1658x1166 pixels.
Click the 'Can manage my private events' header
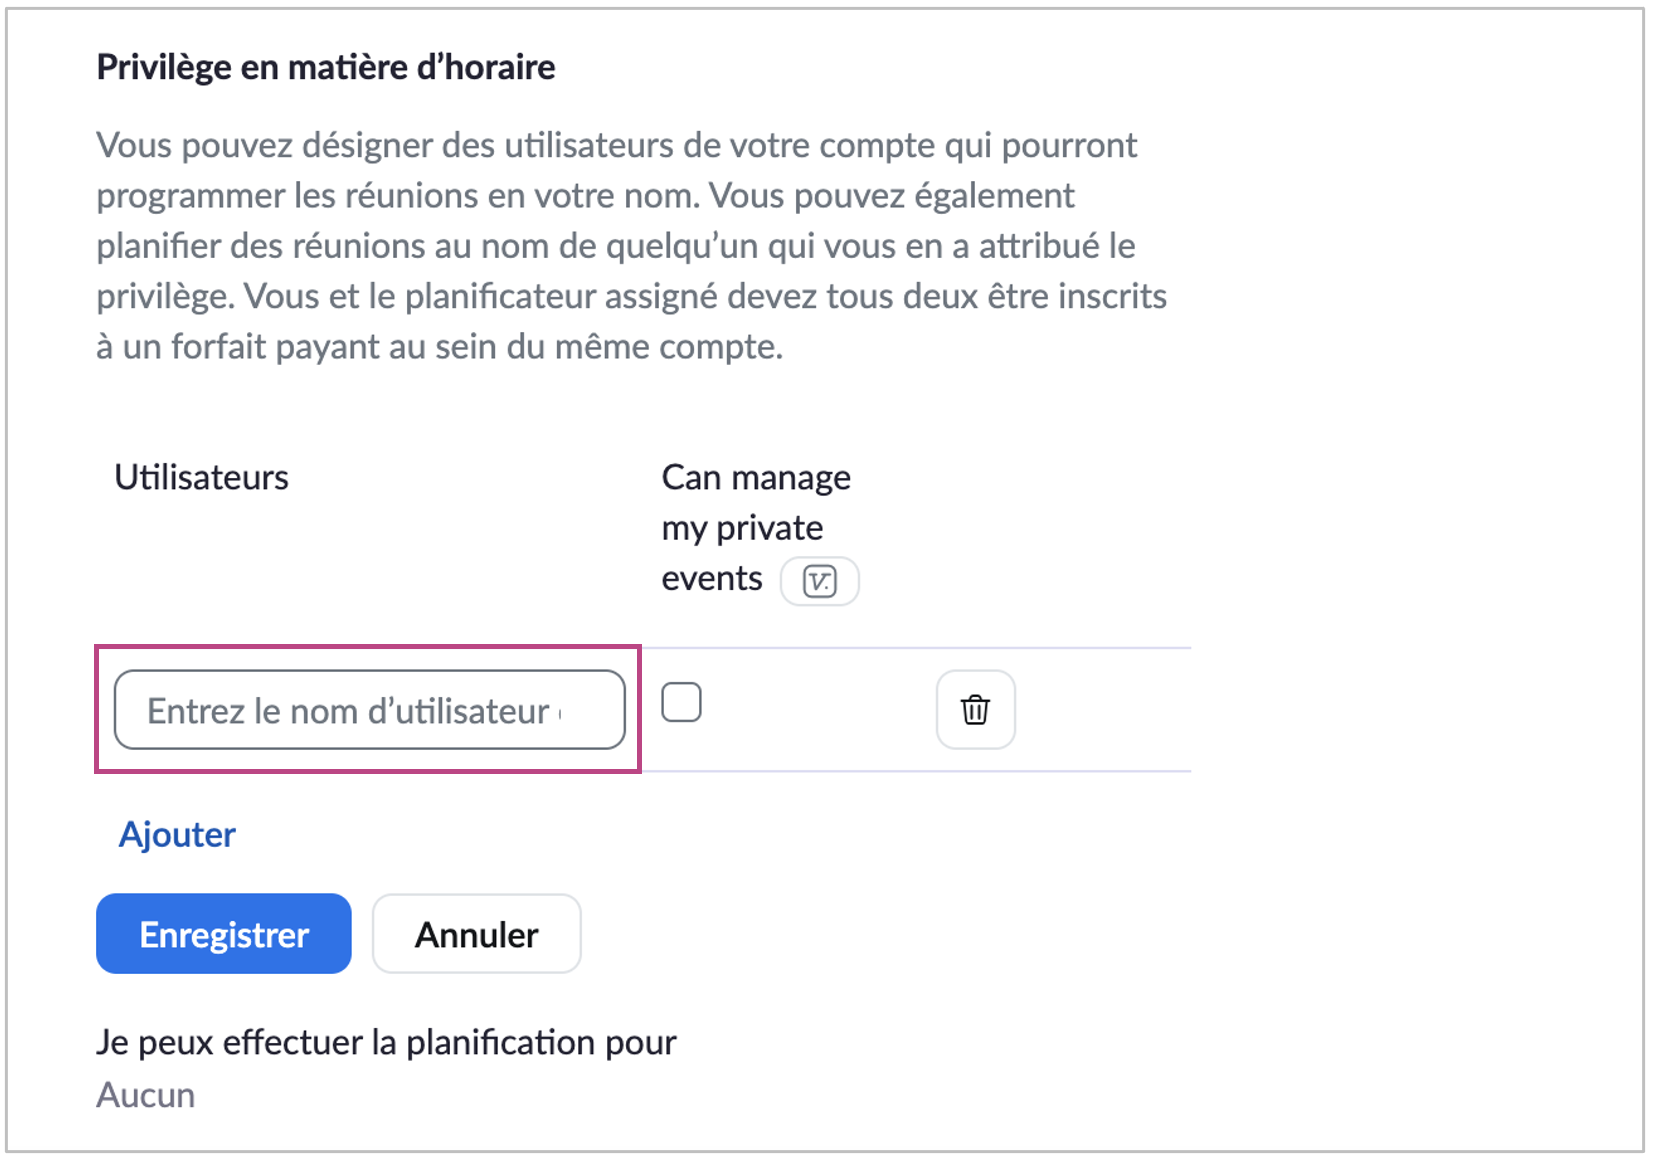pyautogui.click(x=755, y=527)
